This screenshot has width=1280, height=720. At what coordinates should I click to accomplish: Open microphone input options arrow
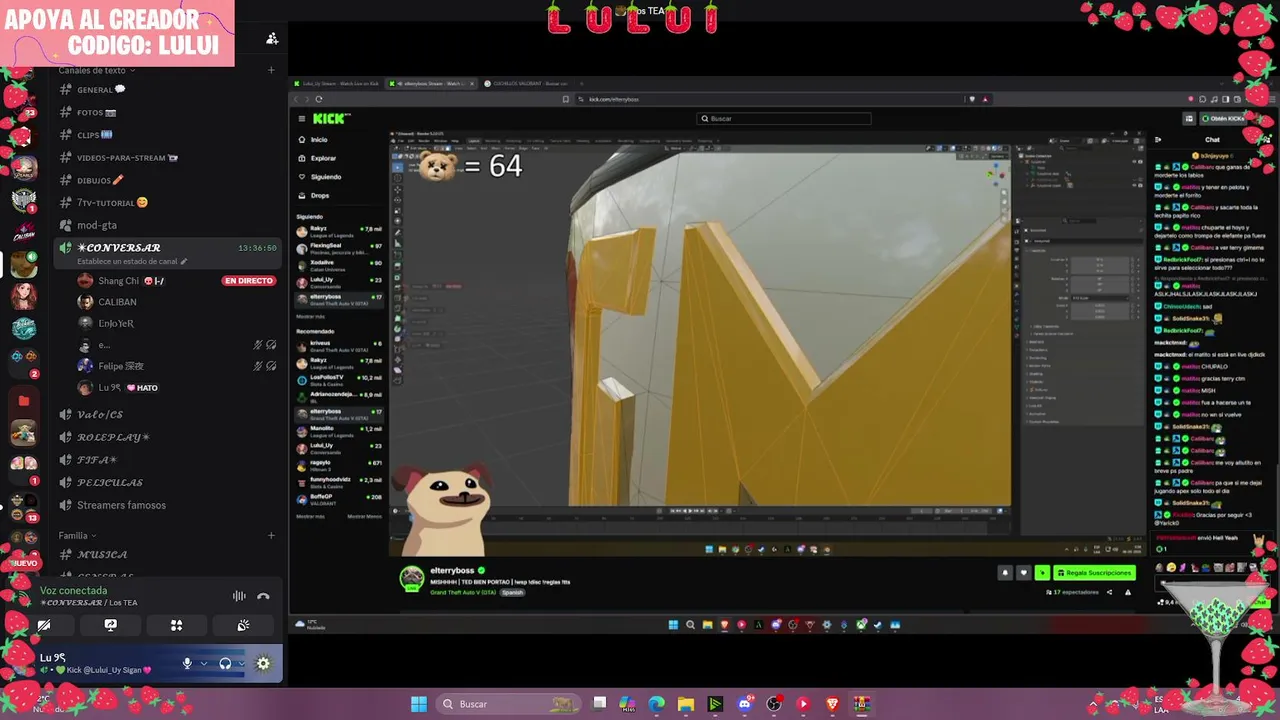point(203,663)
